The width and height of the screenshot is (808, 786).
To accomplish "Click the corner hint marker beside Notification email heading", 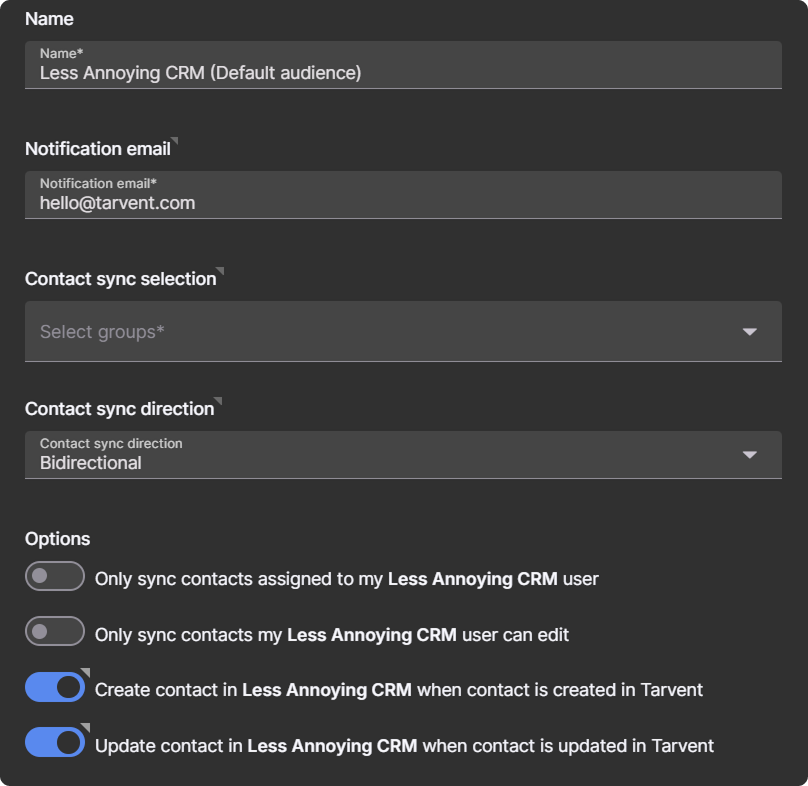I will click(175, 141).
